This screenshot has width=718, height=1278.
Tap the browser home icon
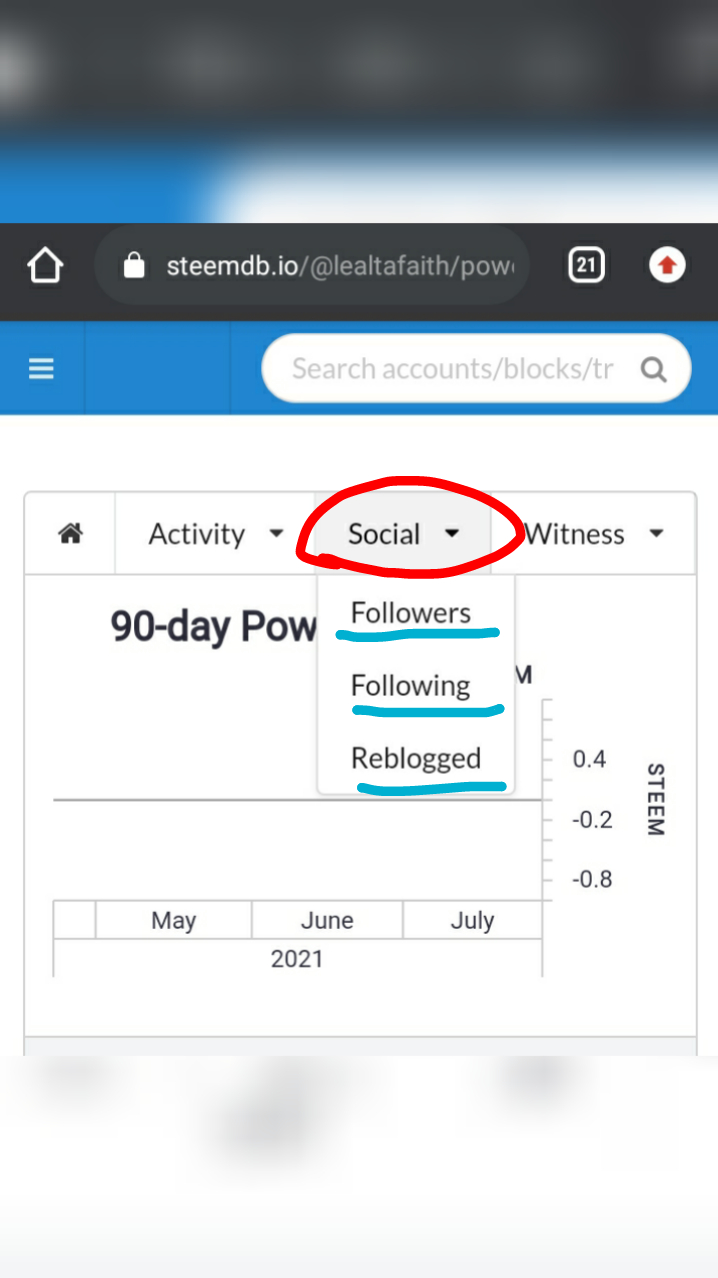pos(45,266)
